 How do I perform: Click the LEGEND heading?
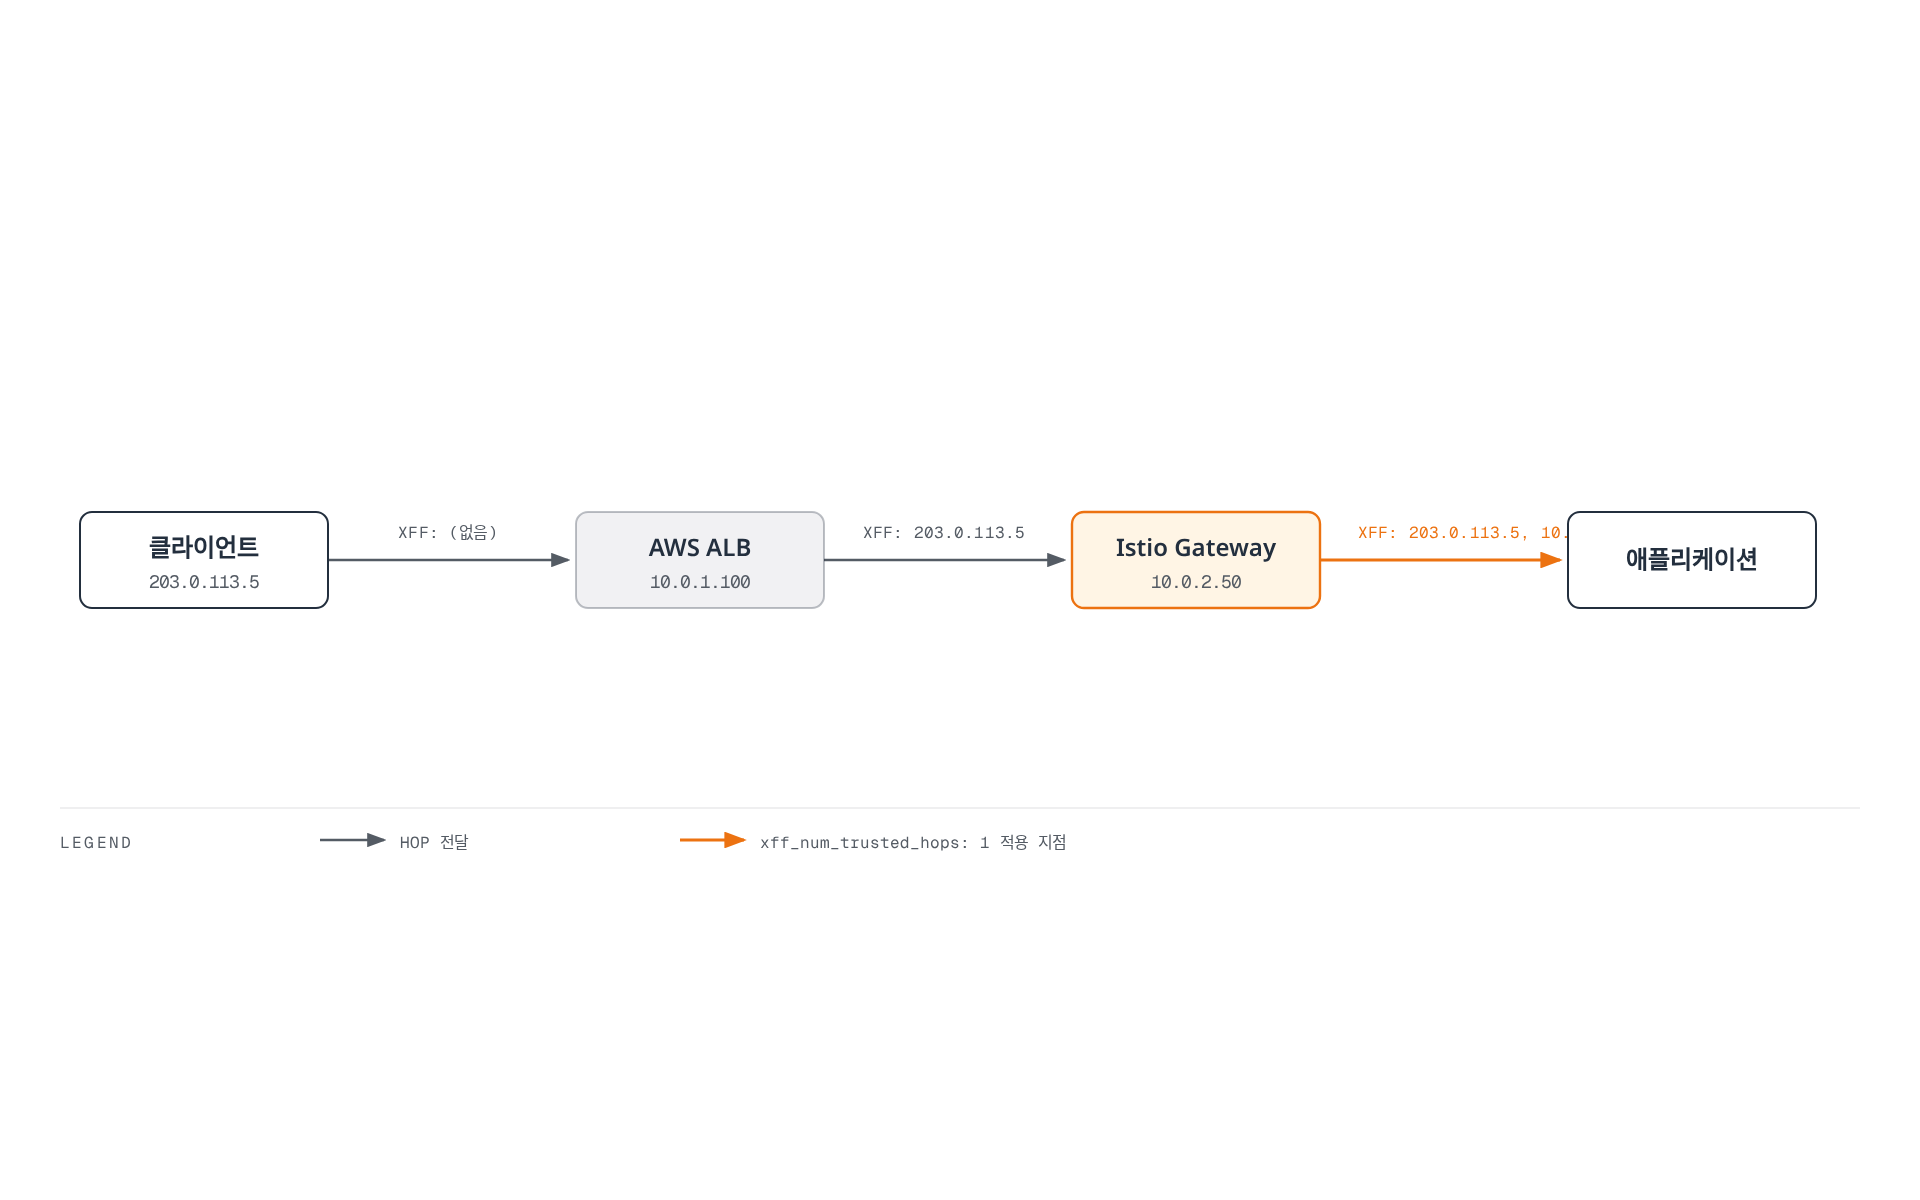tap(96, 843)
